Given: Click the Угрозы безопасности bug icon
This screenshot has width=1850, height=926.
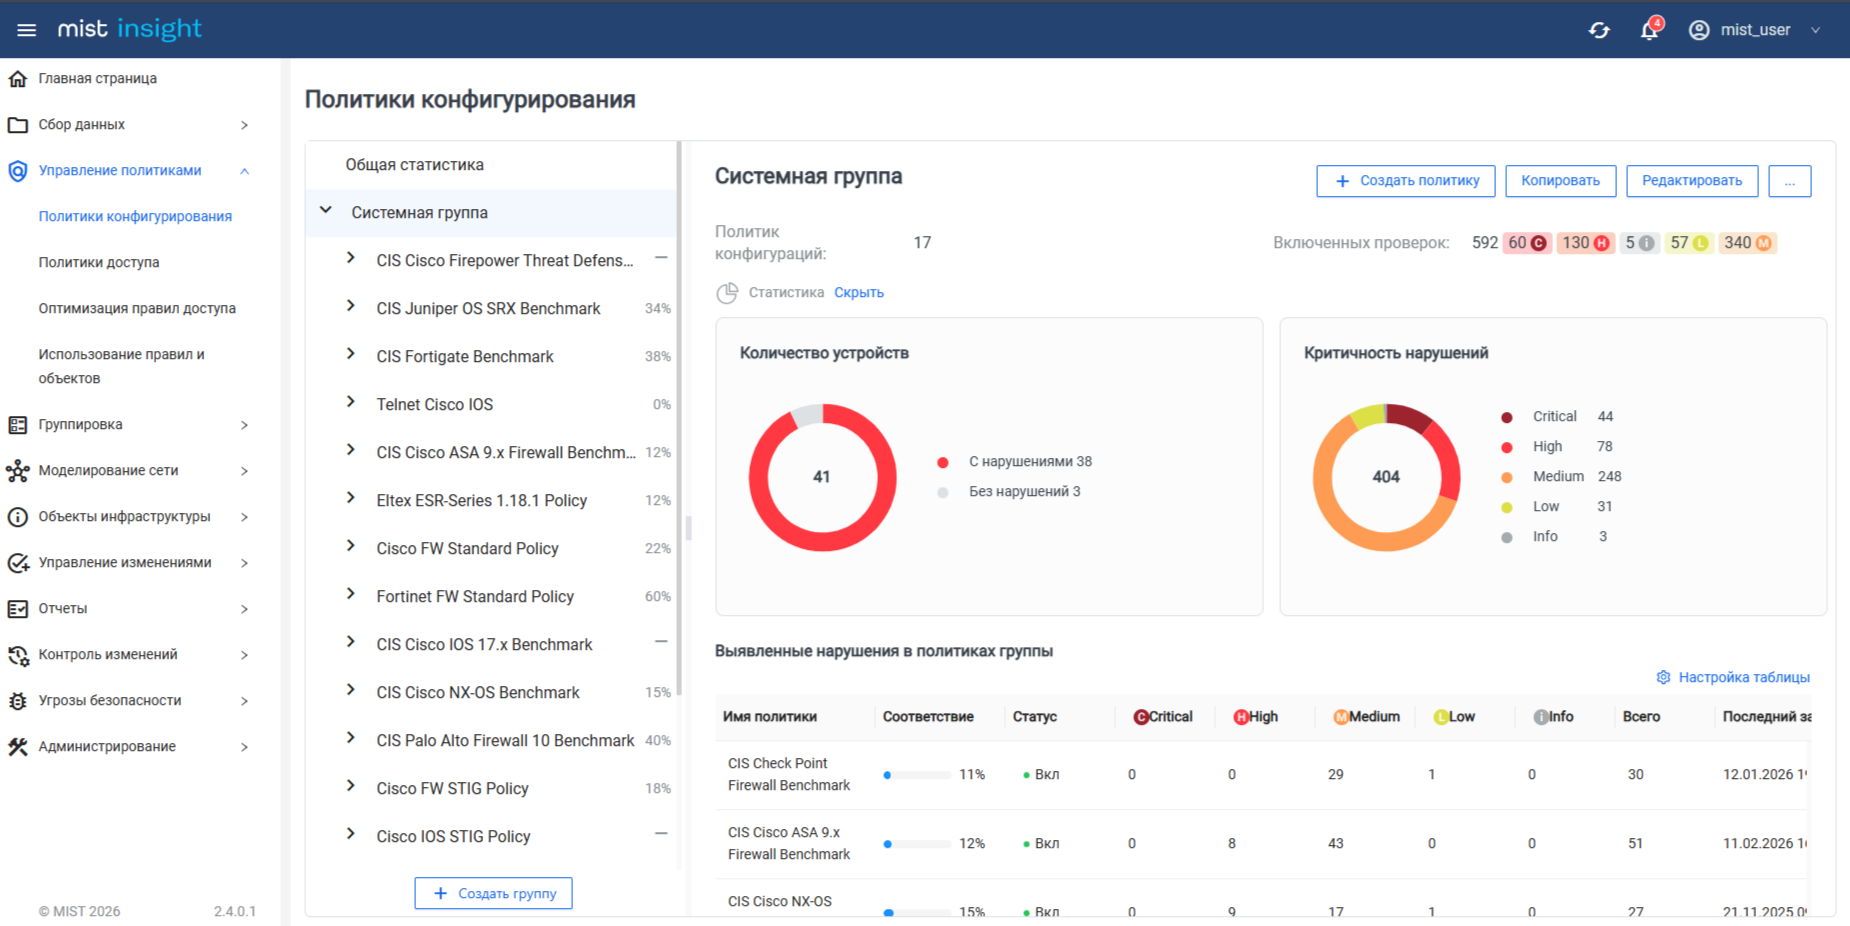Looking at the screenshot, I should click(x=18, y=701).
